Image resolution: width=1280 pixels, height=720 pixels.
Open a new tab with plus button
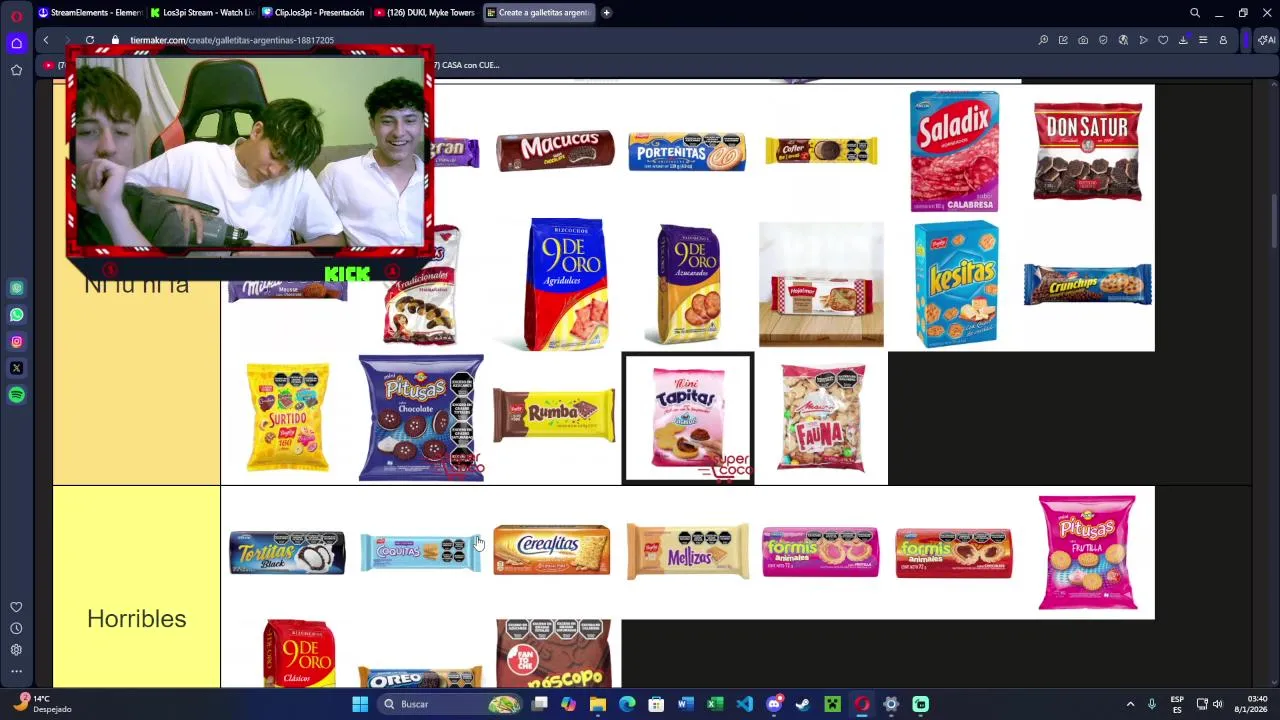coord(606,13)
